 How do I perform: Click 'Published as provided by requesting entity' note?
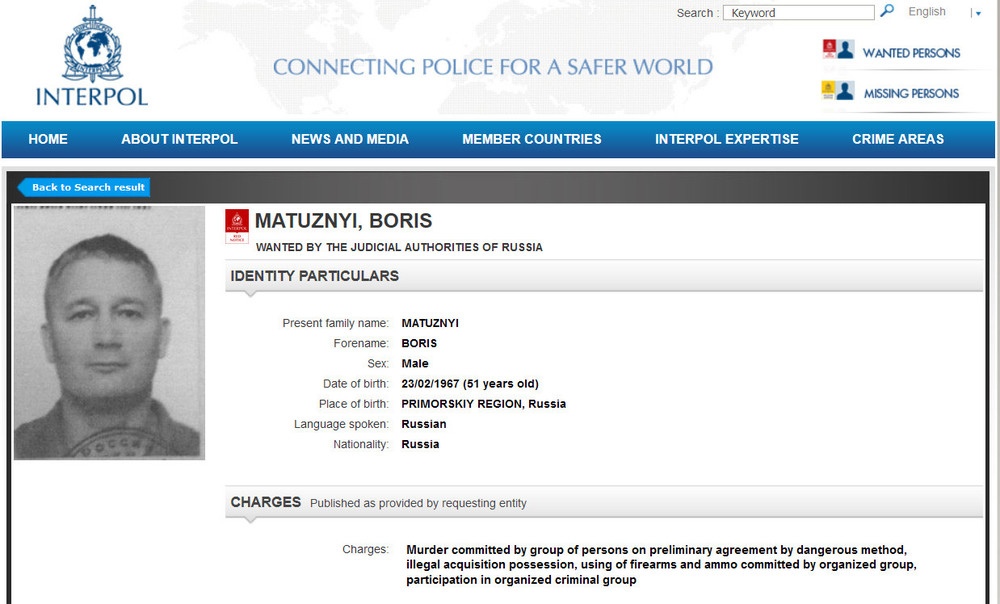pos(418,503)
